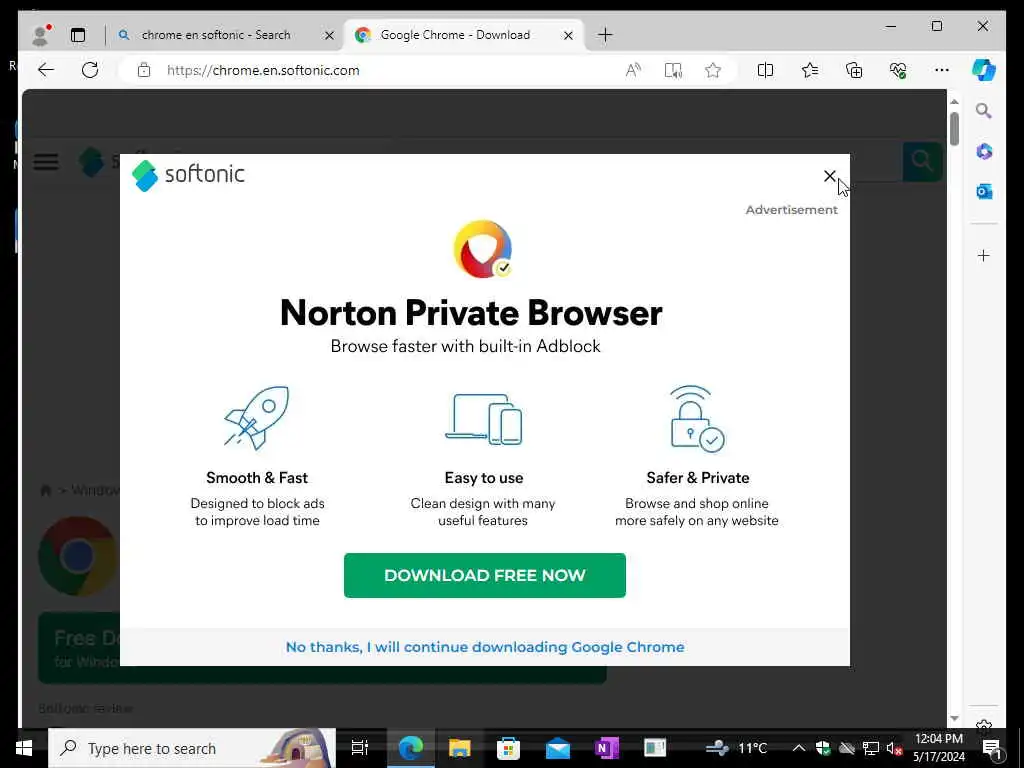The height and width of the screenshot is (768, 1024).
Task: Click Softonic green search button
Action: coord(922,161)
